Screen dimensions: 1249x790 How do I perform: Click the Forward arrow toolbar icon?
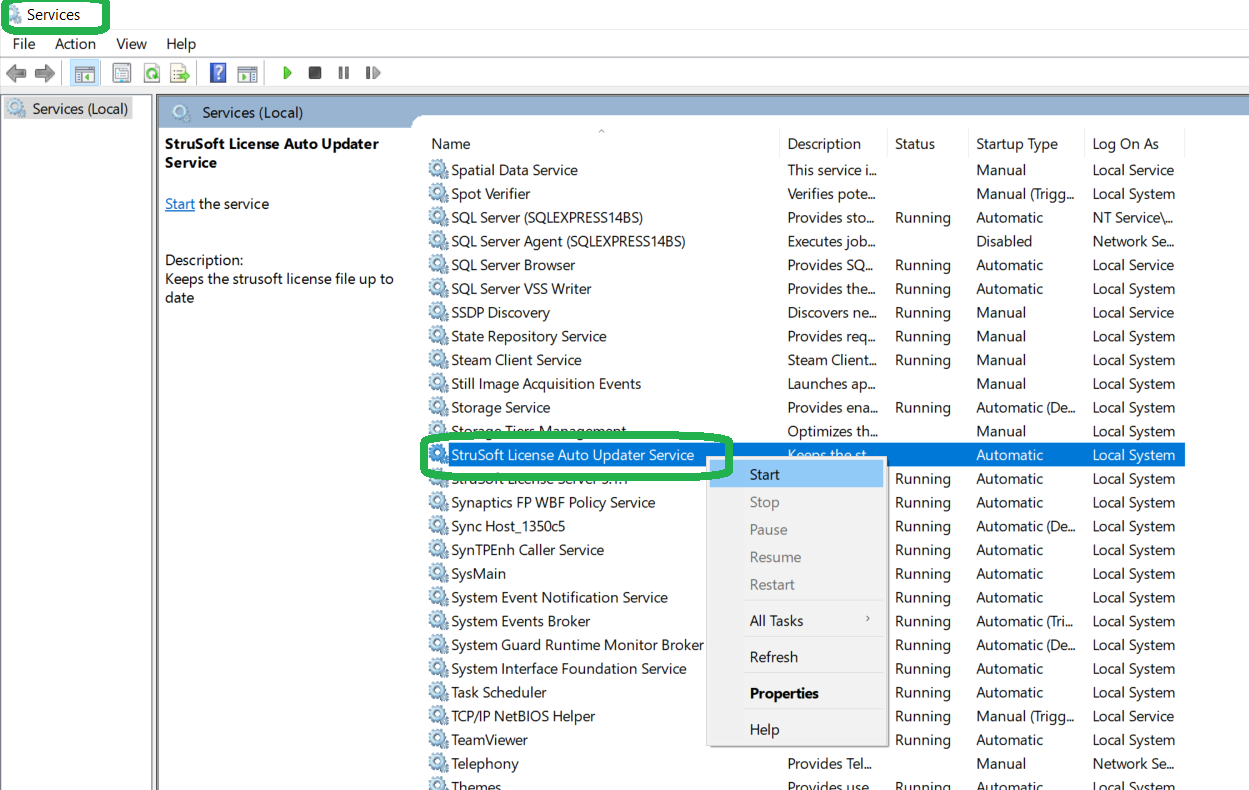[x=44, y=73]
